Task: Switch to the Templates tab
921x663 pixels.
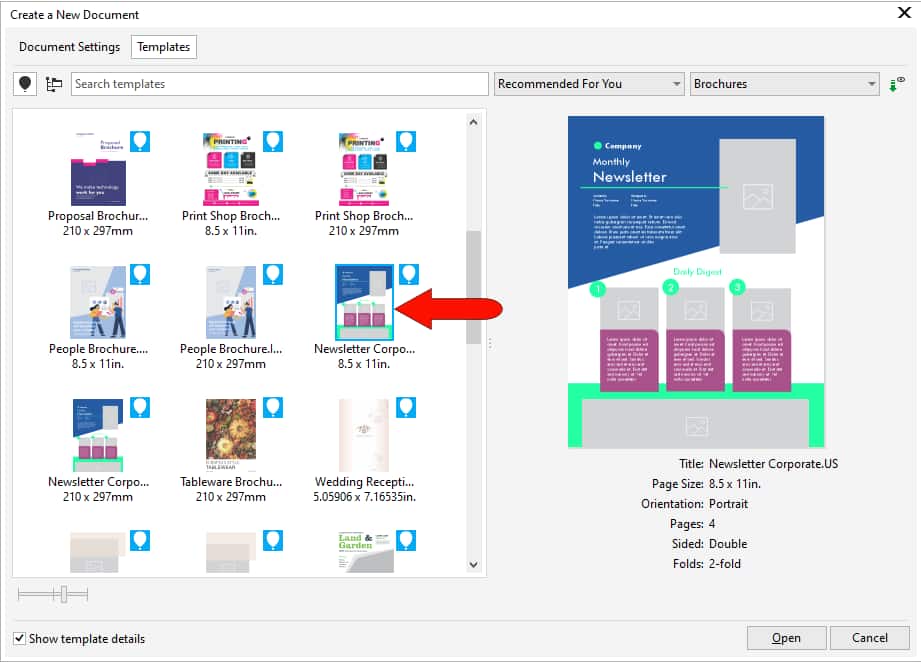Action: [164, 46]
